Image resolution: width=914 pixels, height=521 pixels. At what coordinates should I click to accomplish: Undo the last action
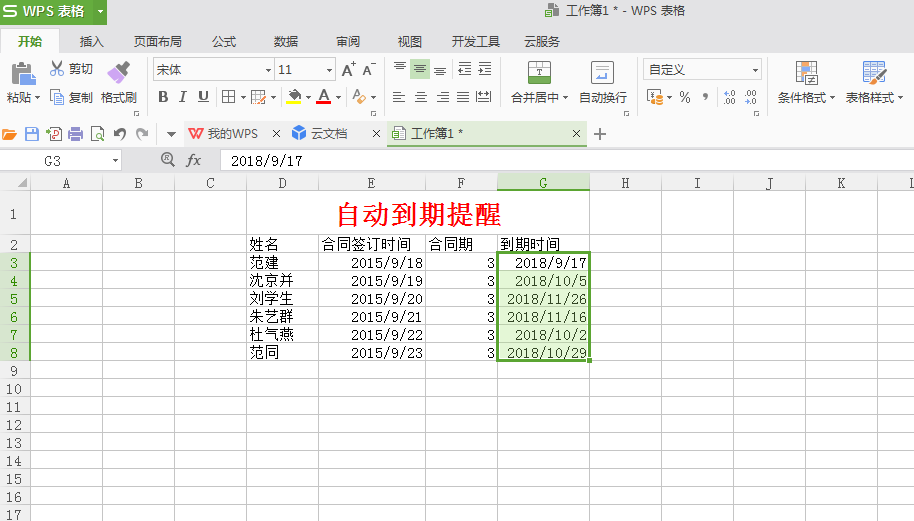click(119, 134)
